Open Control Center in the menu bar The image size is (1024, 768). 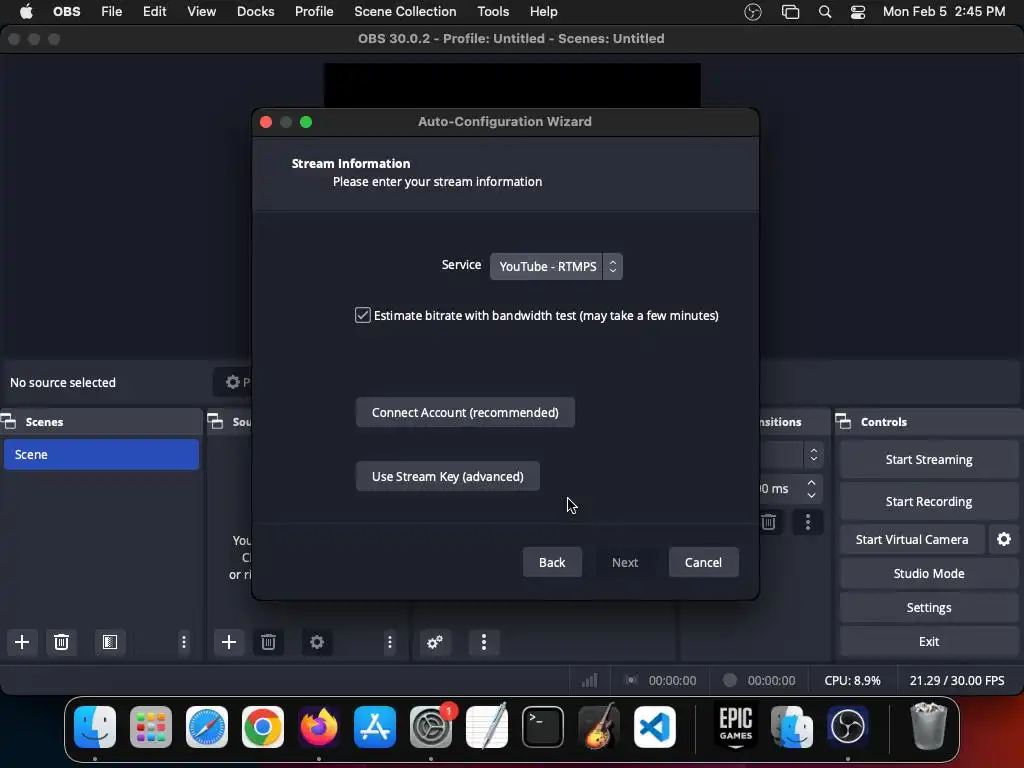click(x=857, y=12)
